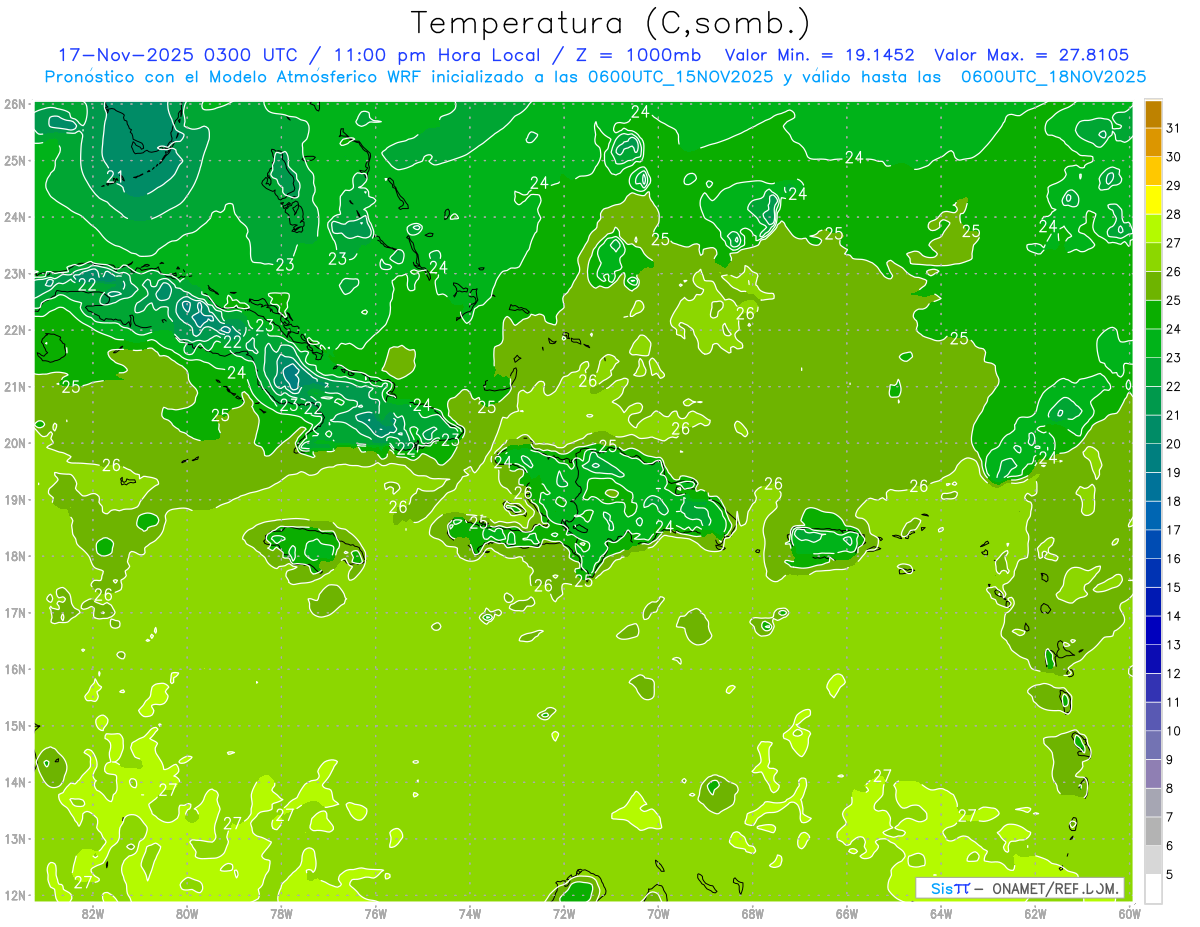
Task: Click the '16N' latitude axis label
Action: (15, 669)
